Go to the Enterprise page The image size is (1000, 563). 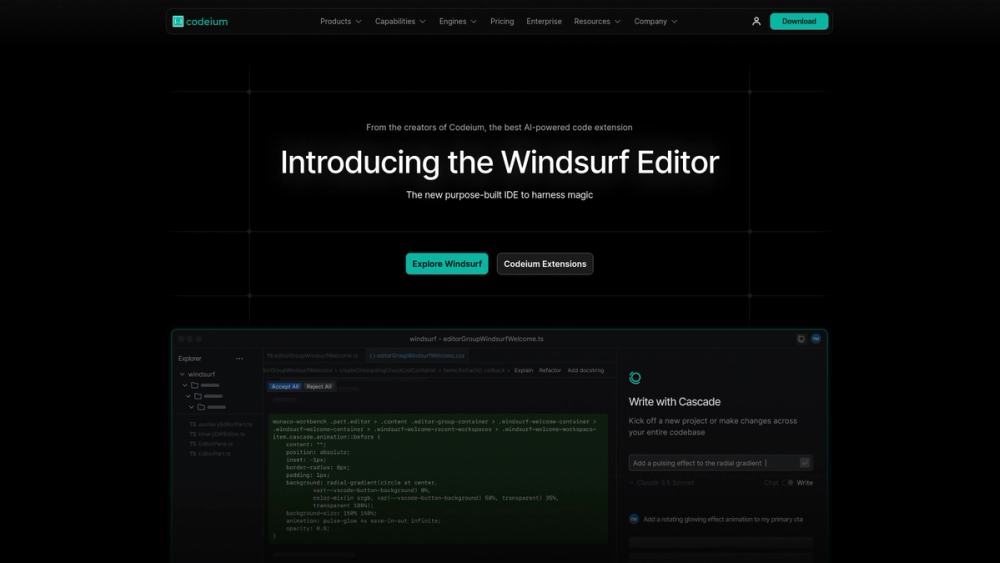(544, 21)
